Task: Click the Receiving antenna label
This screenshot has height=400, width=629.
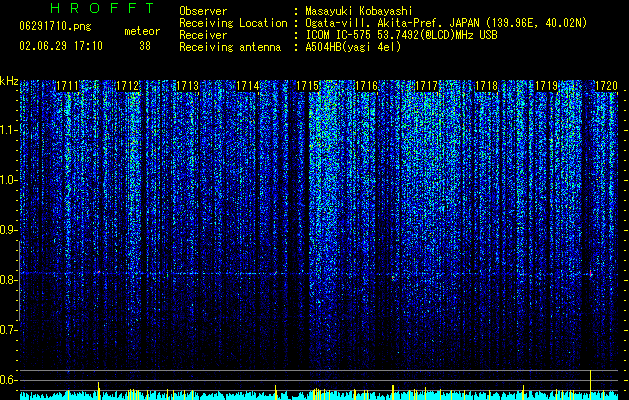Action: (x=230, y=47)
